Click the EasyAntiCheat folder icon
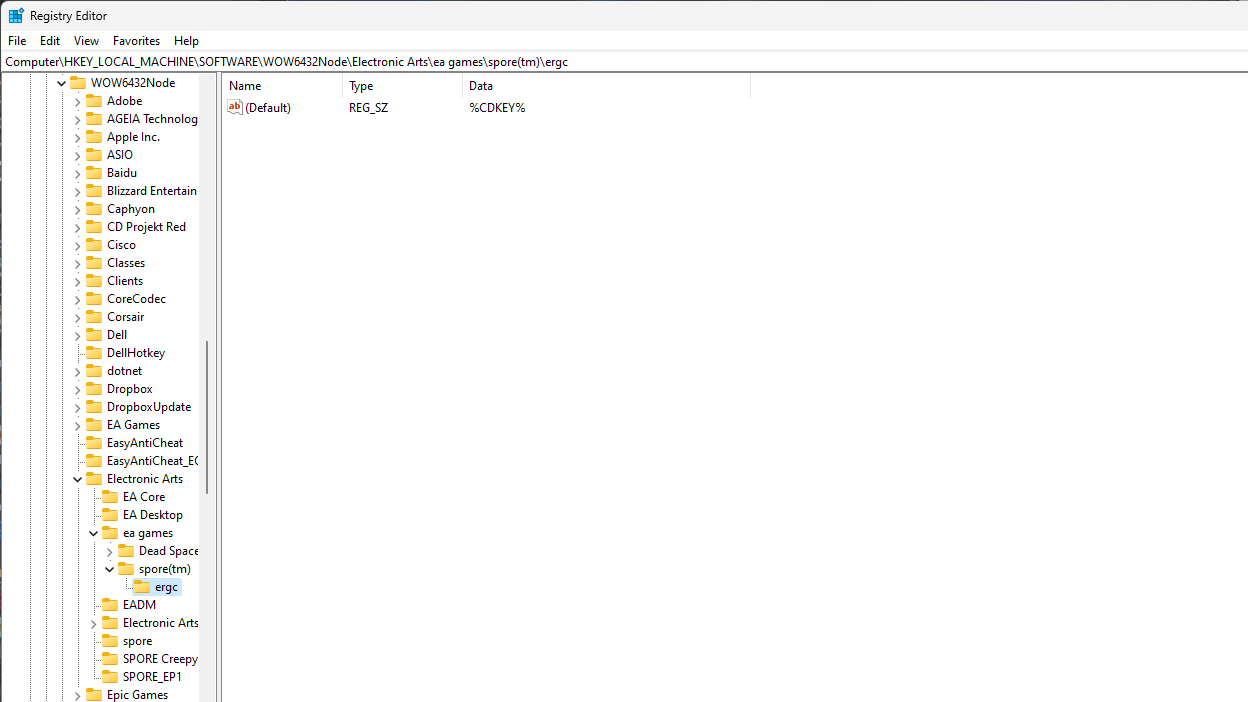Image resolution: width=1248 pixels, height=702 pixels. tap(94, 443)
